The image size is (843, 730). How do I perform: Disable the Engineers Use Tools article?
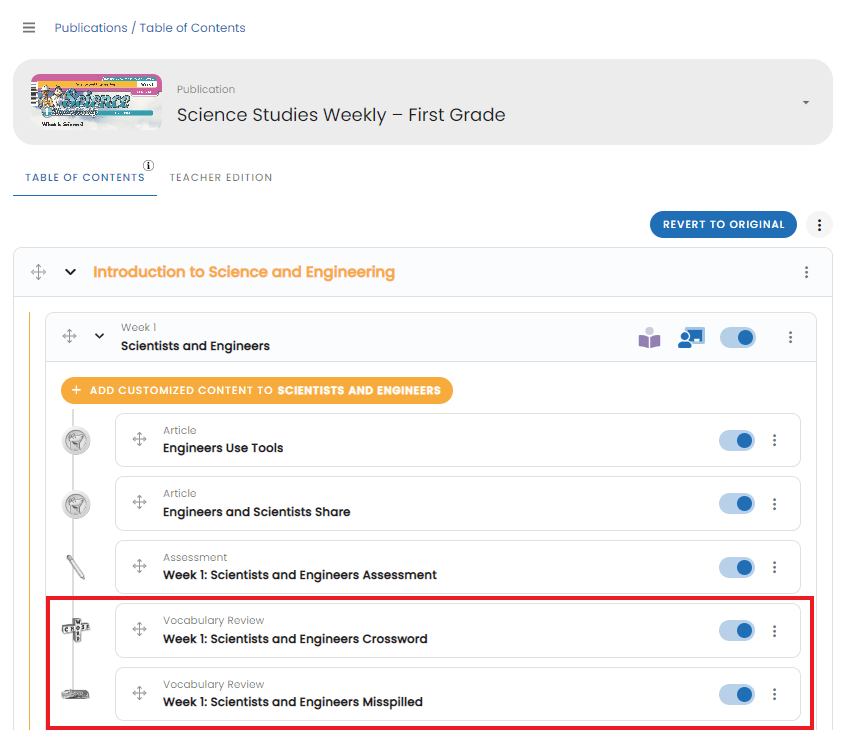tap(737, 440)
